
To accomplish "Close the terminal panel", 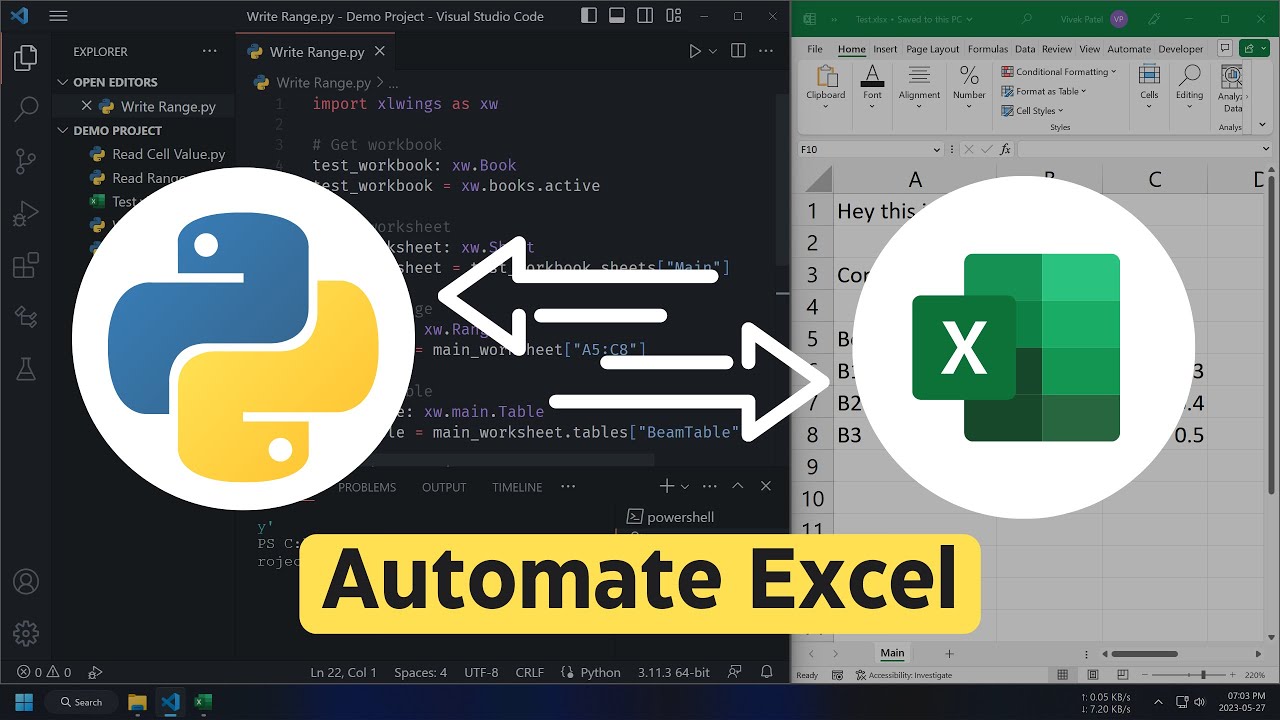I will tap(766, 486).
